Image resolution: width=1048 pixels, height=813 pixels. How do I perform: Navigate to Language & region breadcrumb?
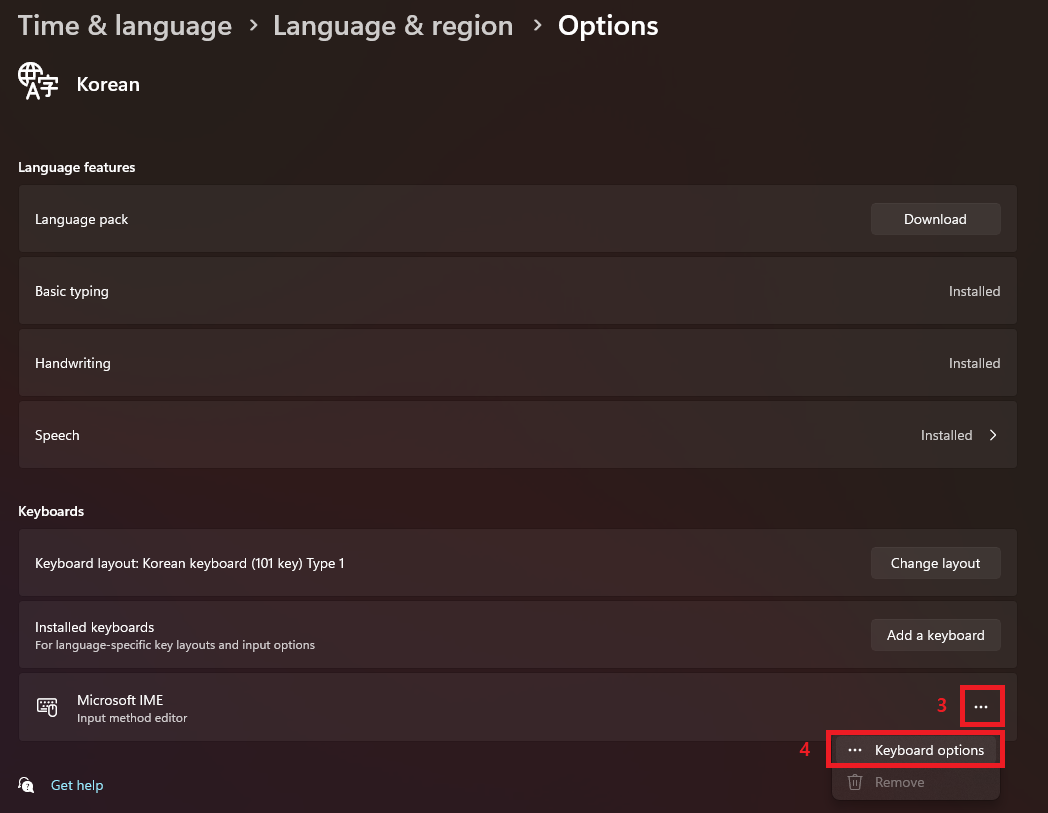tap(393, 26)
